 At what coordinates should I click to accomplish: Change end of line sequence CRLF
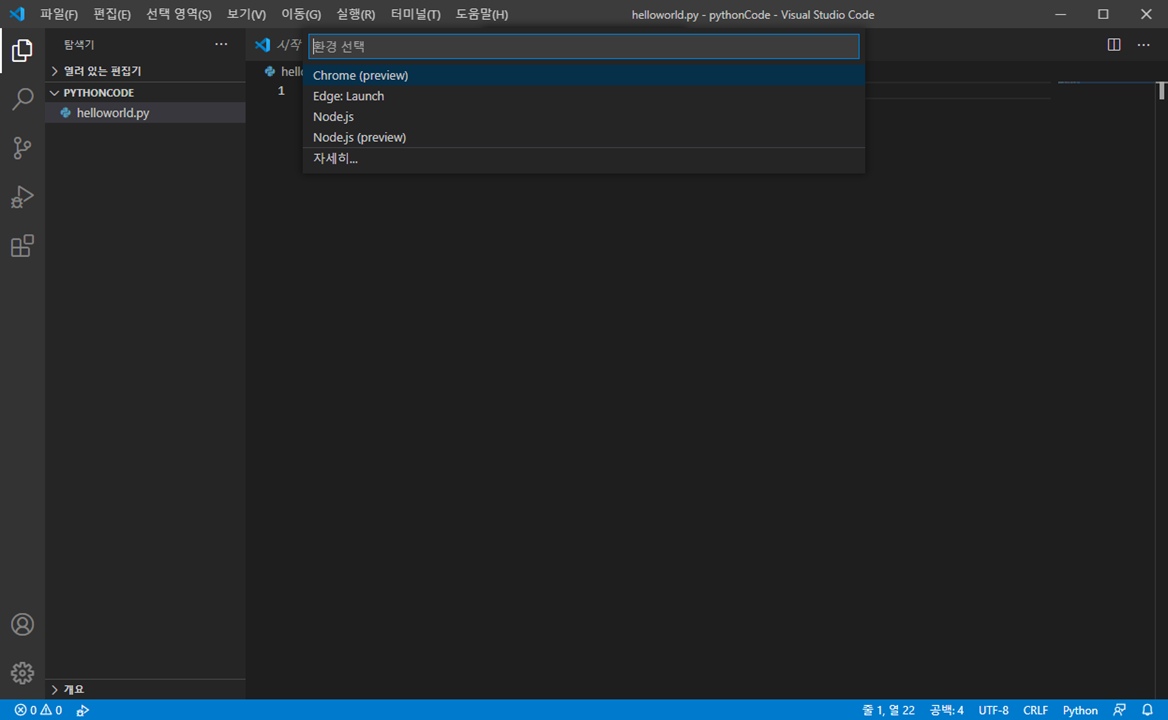click(1035, 710)
